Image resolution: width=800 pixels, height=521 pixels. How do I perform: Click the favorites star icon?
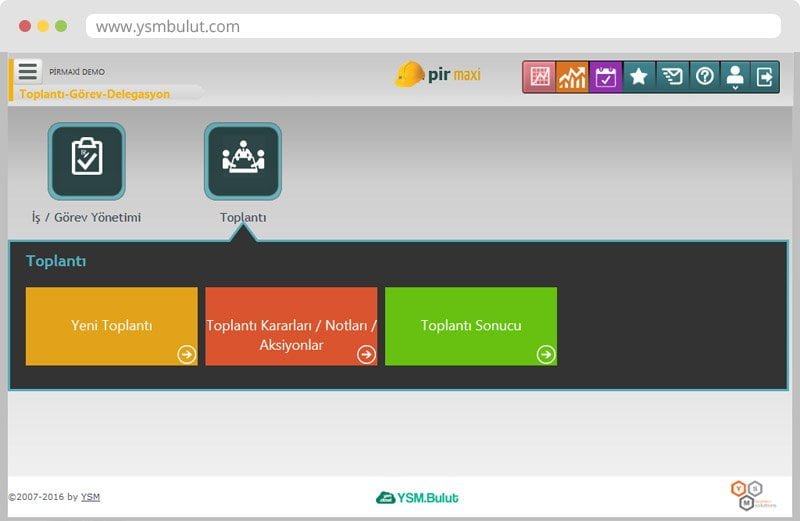pyautogui.click(x=638, y=77)
